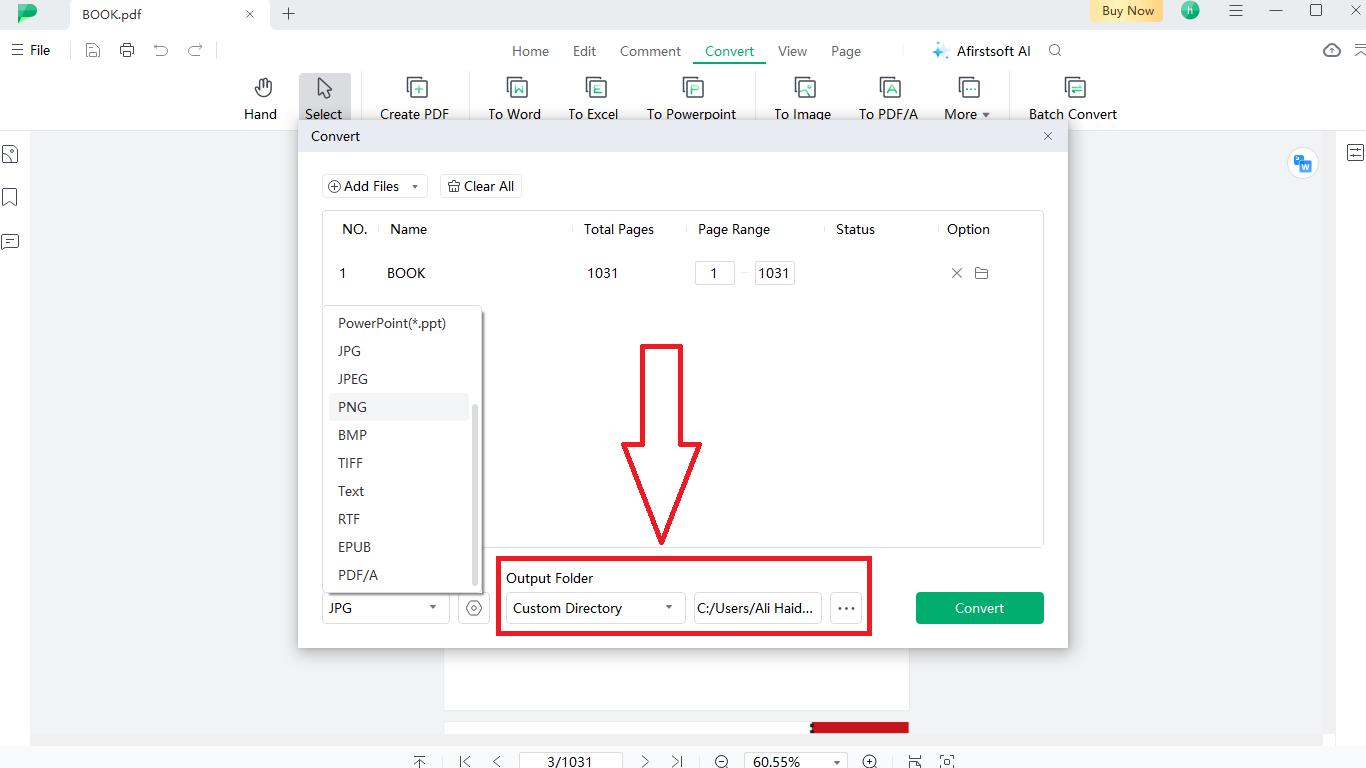
Task: Switch to the Edit tab
Action: [584, 51]
